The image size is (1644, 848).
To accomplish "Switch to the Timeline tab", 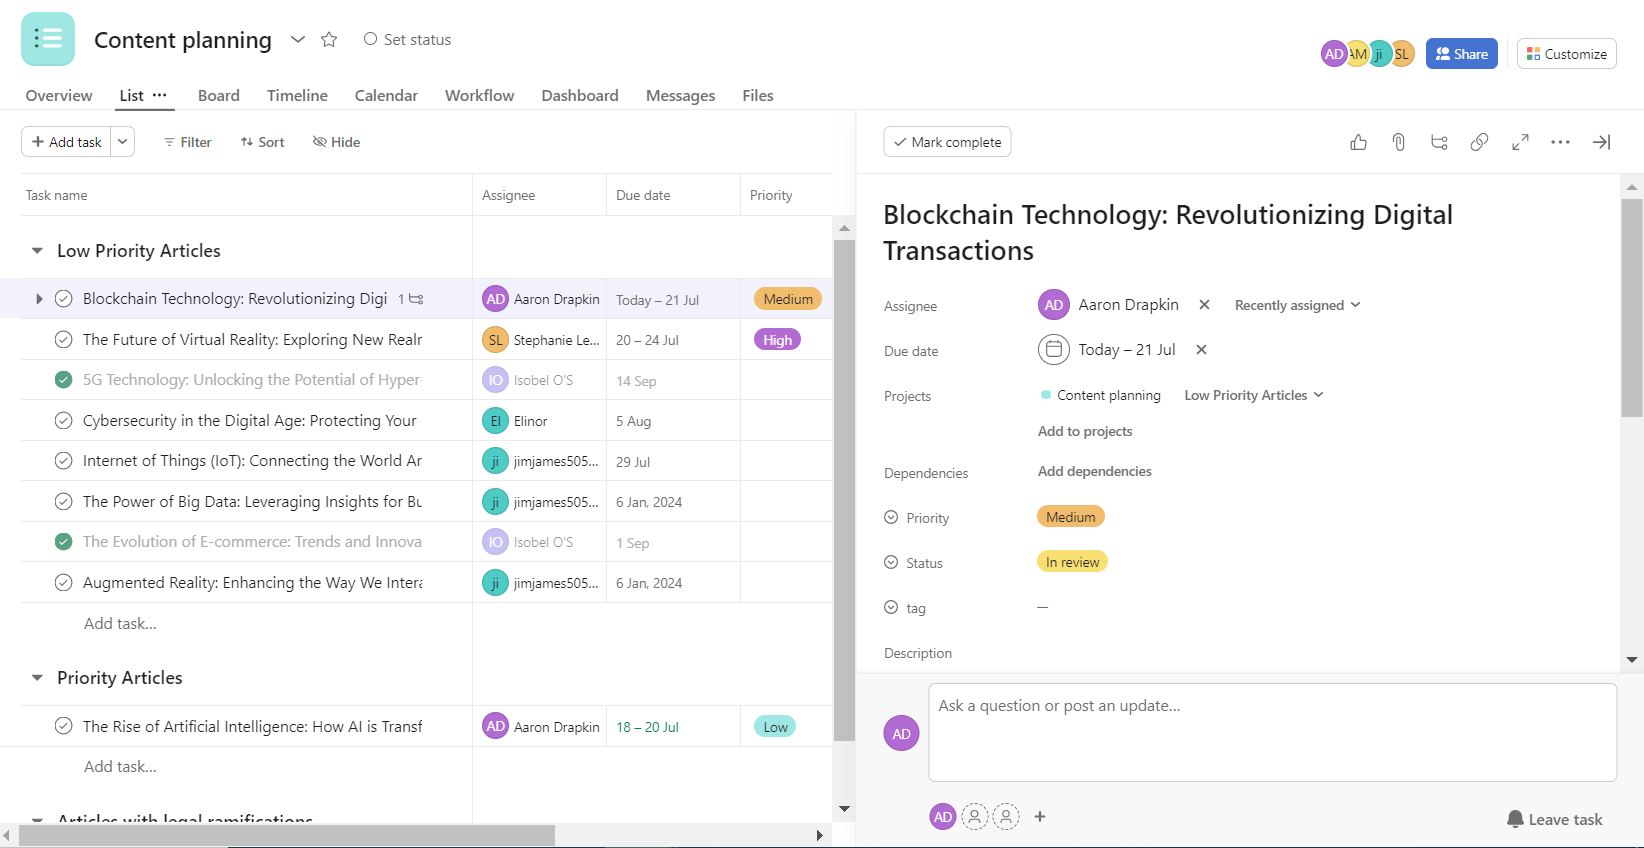I will [297, 96].
